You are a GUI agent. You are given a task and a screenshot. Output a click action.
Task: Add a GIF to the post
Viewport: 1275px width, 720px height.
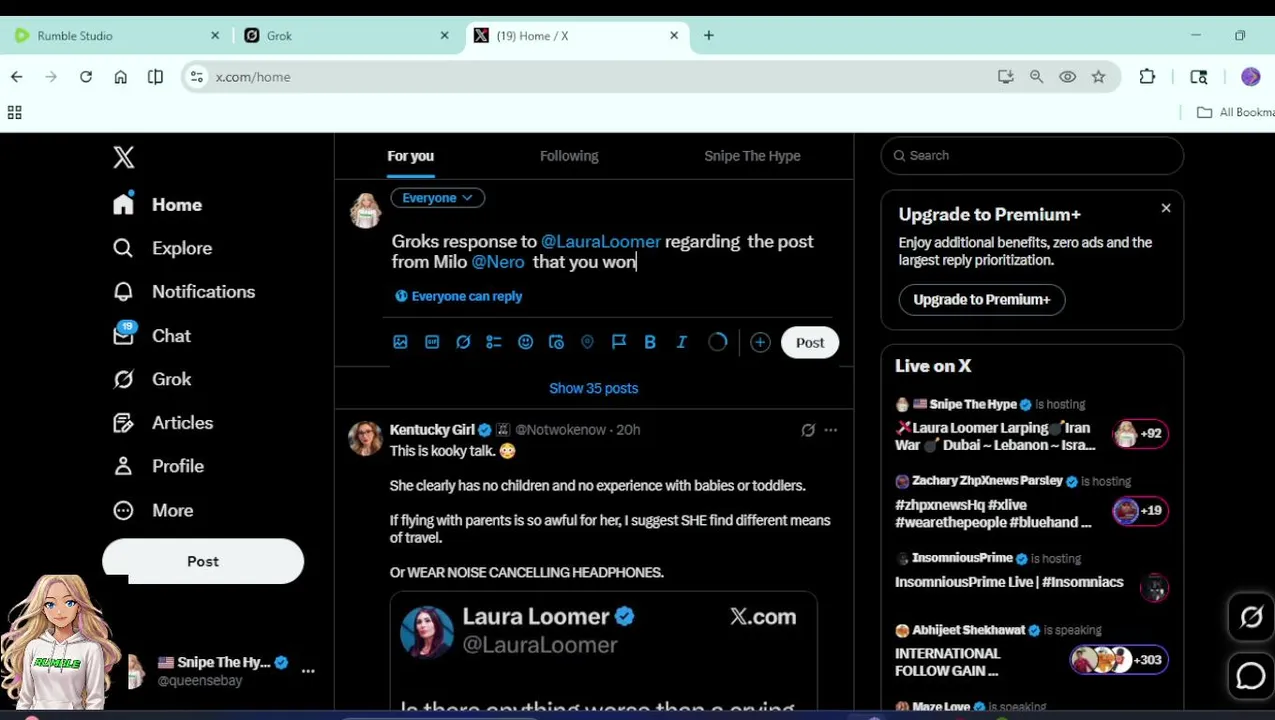click(432, 342)
